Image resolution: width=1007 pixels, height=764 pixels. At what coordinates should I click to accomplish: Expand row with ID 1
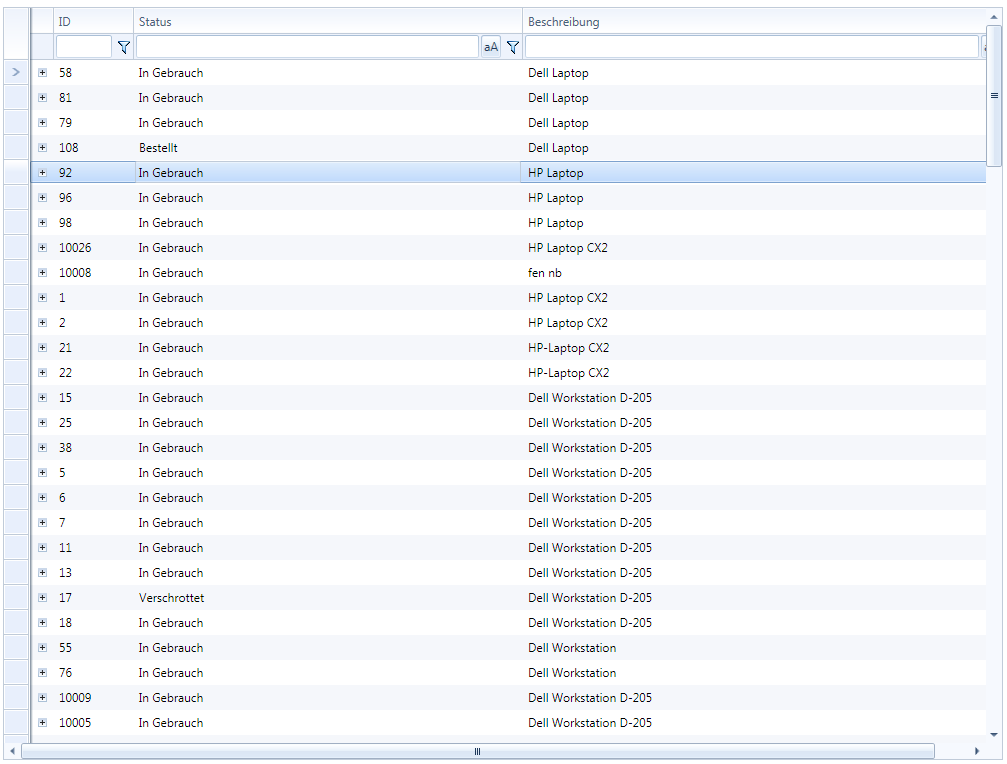(42, 298)
